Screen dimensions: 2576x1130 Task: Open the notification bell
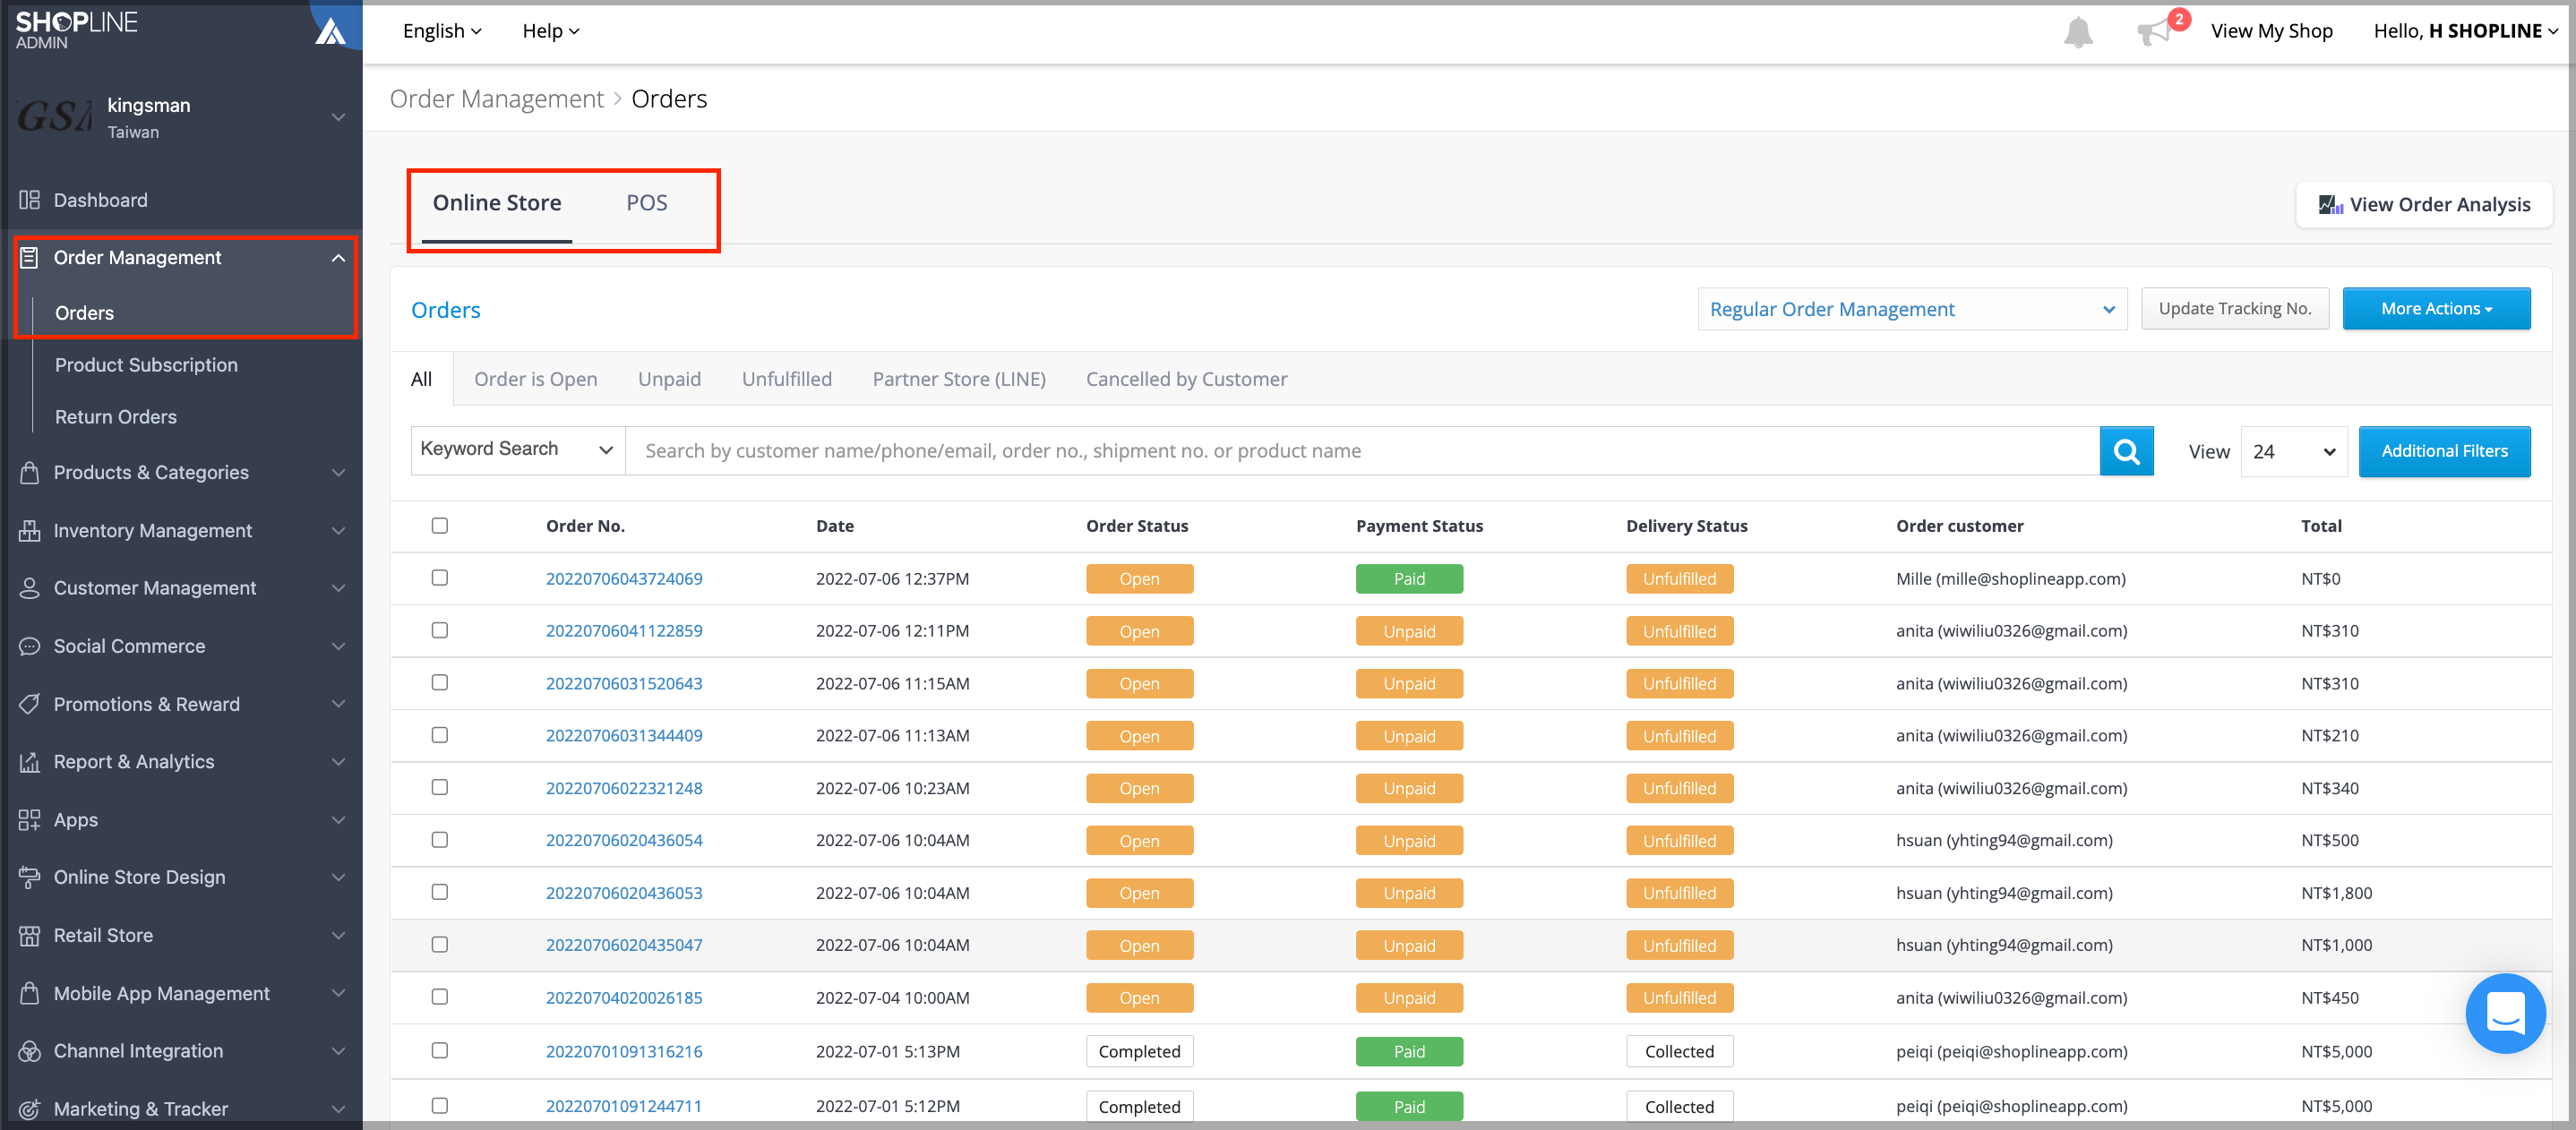[2078, 31]
